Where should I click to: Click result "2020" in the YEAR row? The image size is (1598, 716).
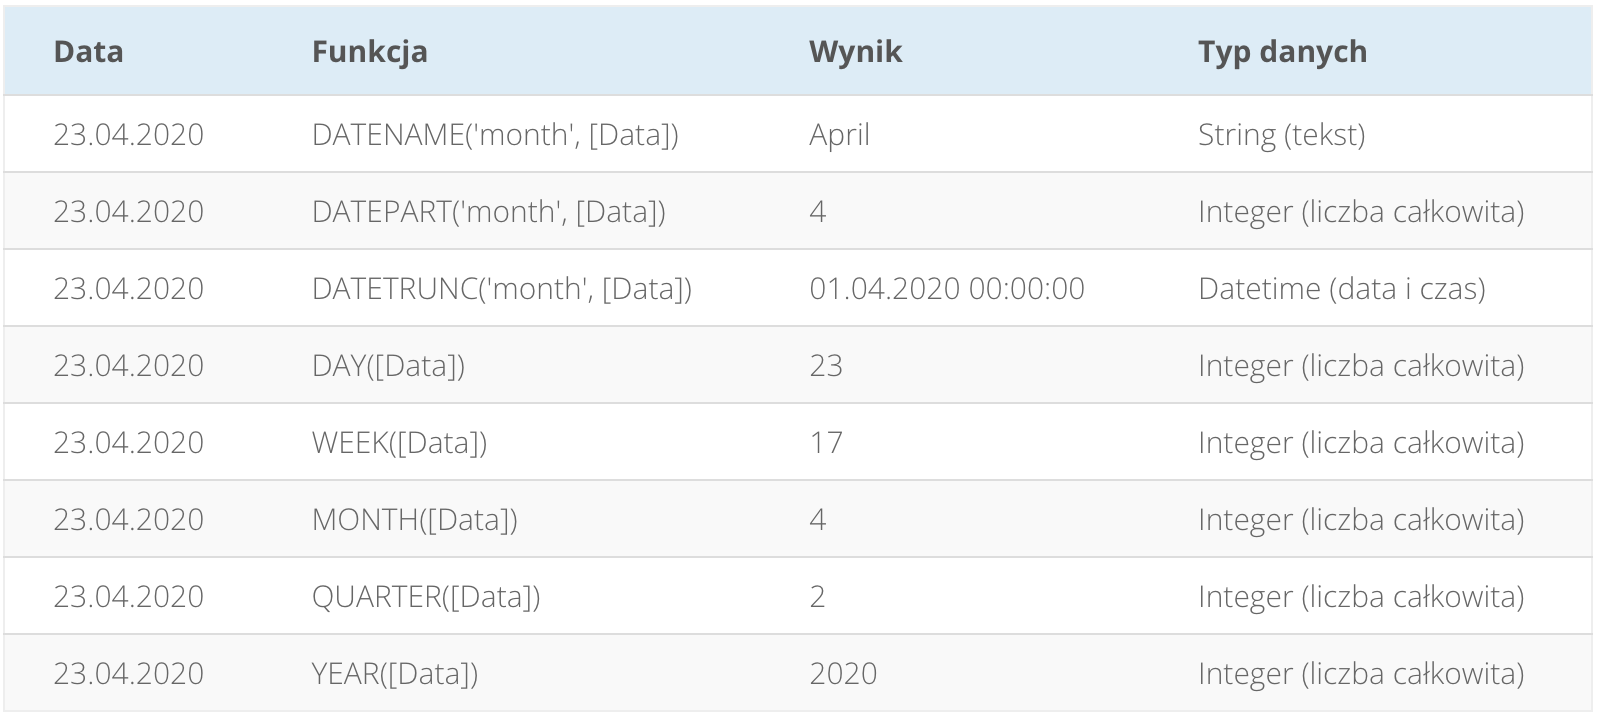coord(843,674)
